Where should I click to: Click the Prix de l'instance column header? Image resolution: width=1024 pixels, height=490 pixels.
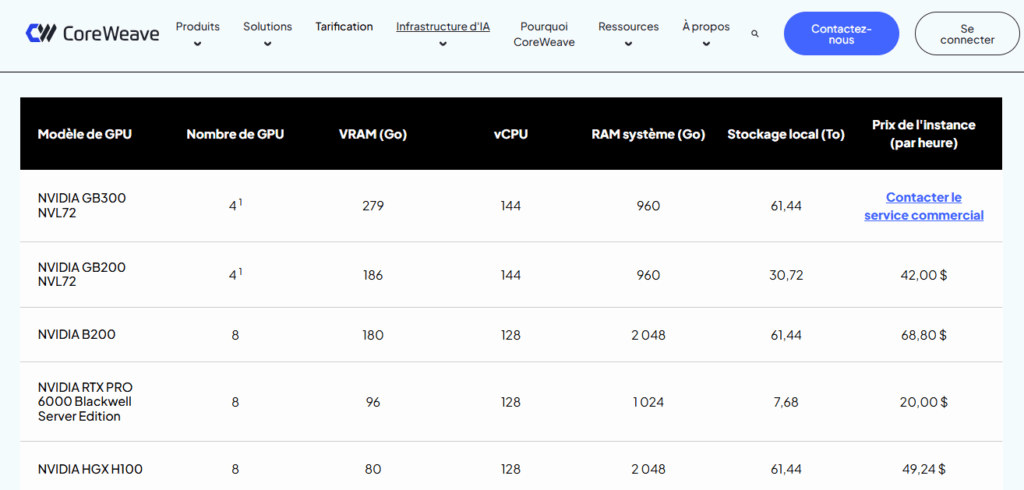pyautogui.click(x=923, y=134)
